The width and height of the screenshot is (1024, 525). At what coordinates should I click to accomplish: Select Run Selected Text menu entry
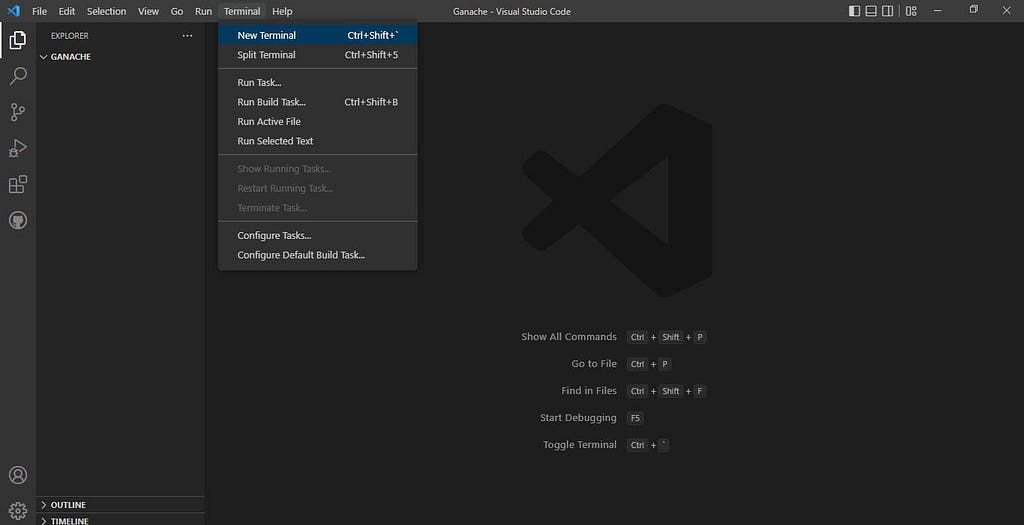point(318,141)
